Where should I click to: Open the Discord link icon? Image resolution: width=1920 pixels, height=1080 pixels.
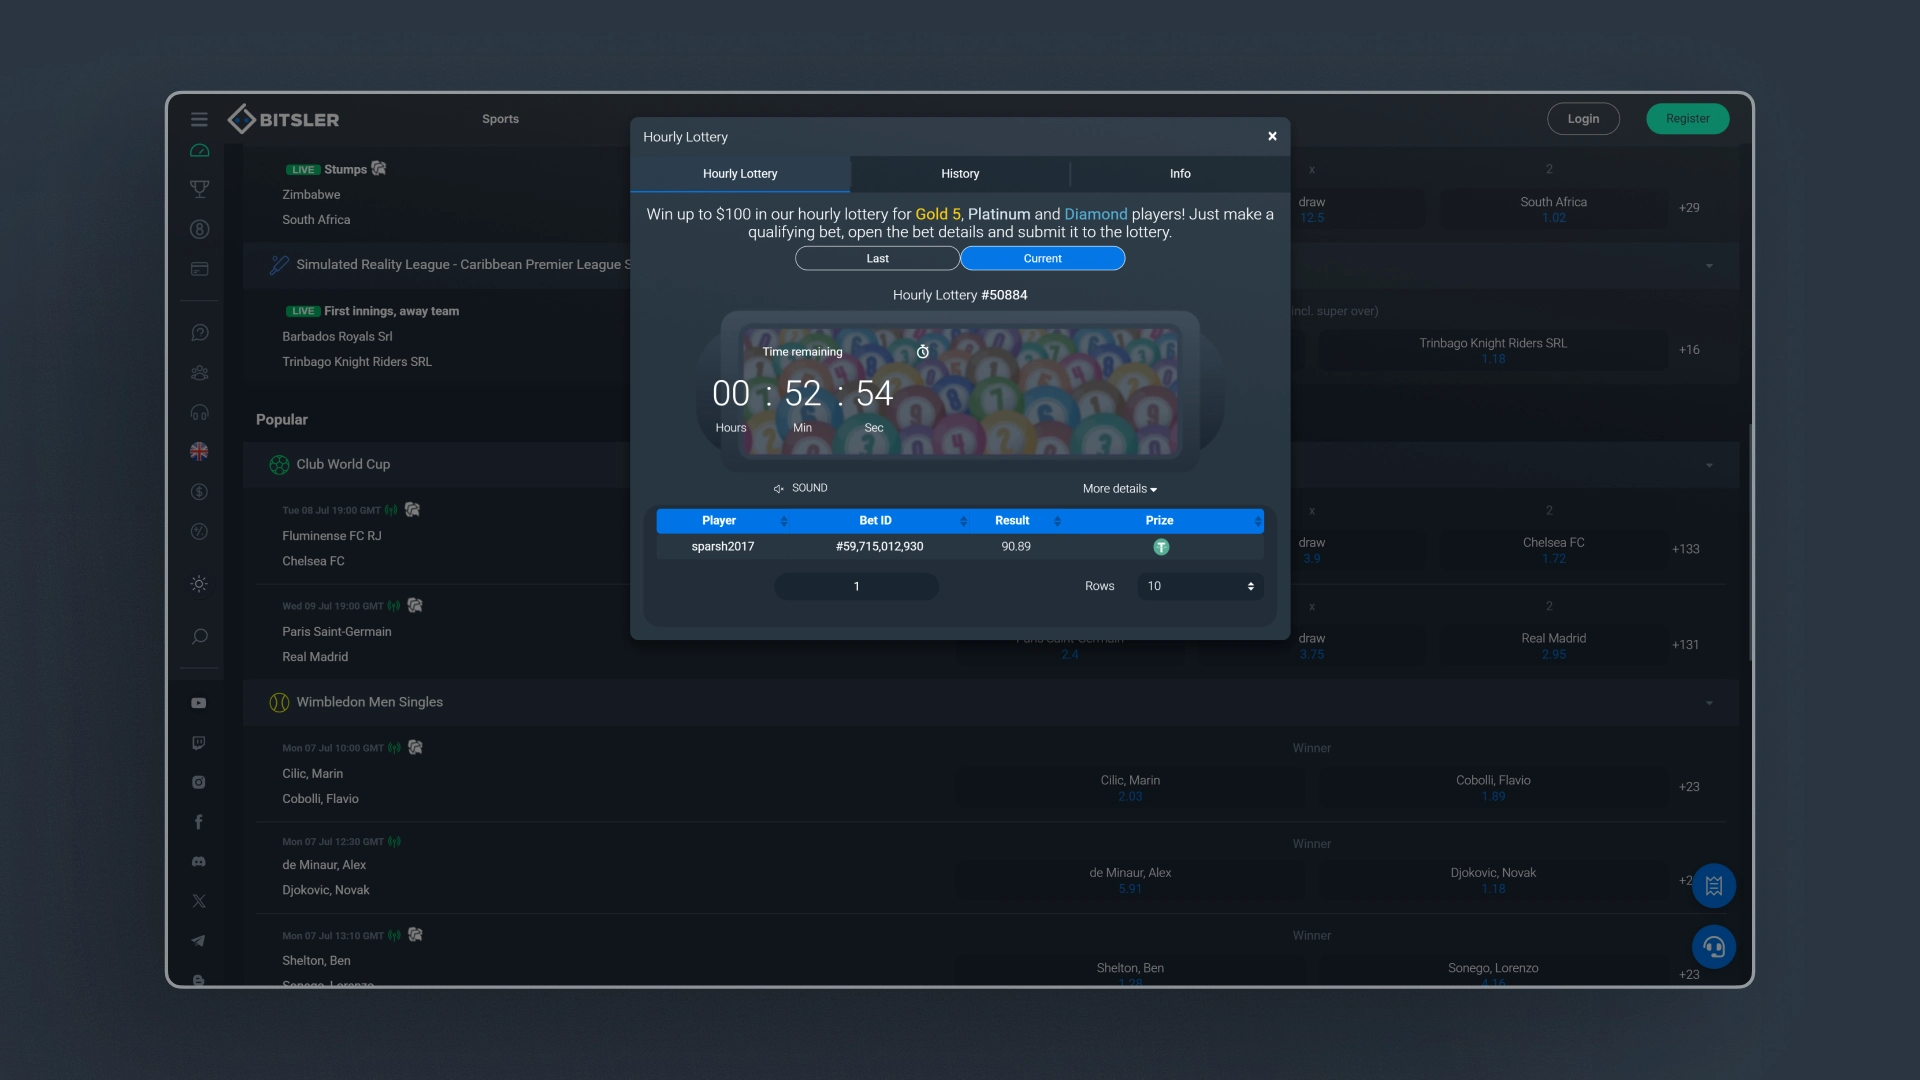[199, 861]
